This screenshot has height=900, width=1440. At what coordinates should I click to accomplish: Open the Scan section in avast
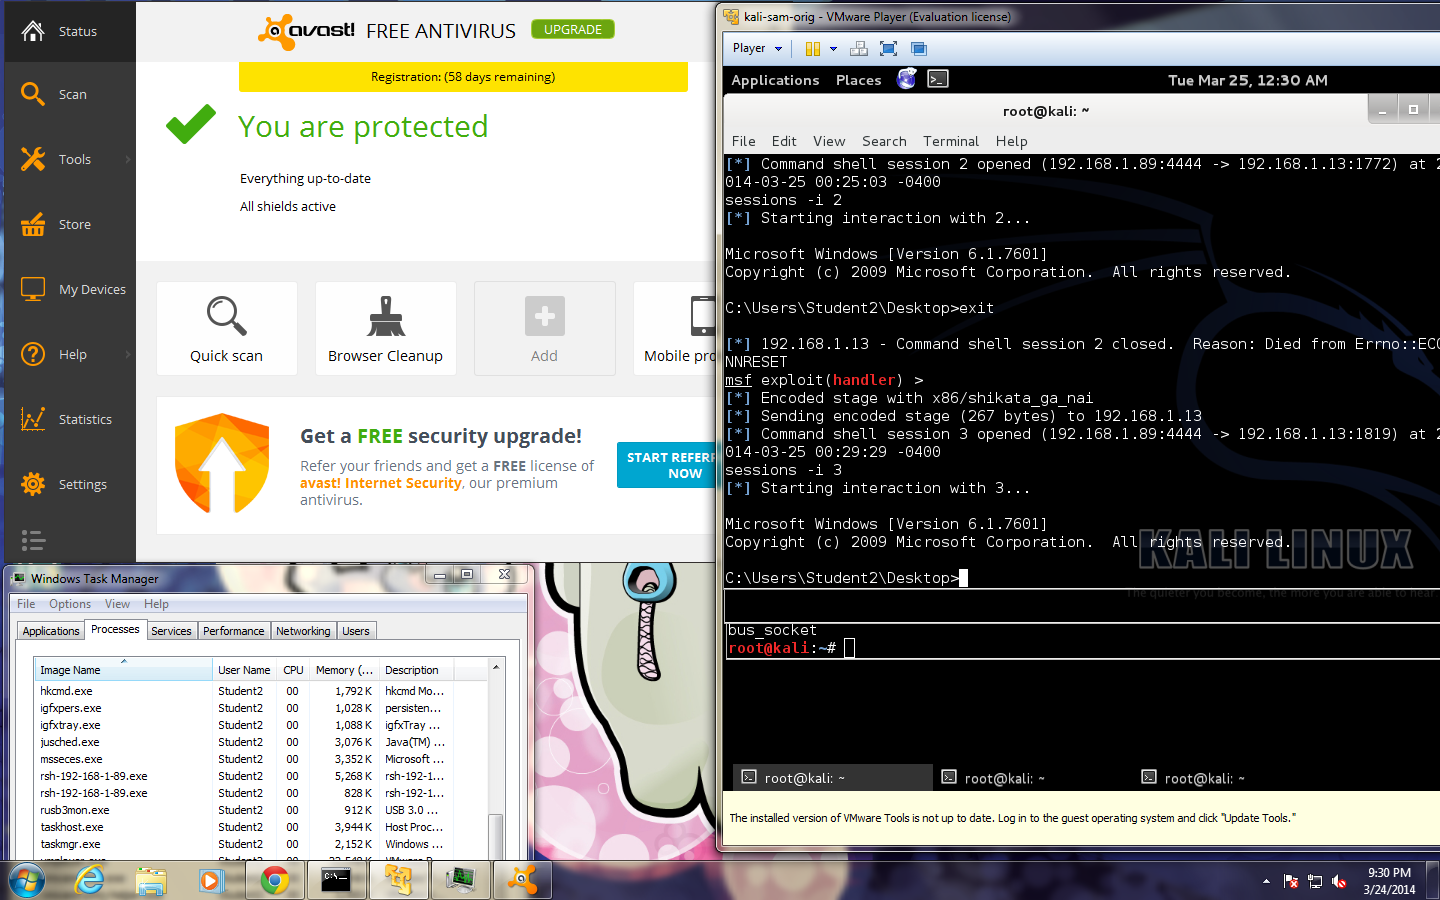(70, 94)
